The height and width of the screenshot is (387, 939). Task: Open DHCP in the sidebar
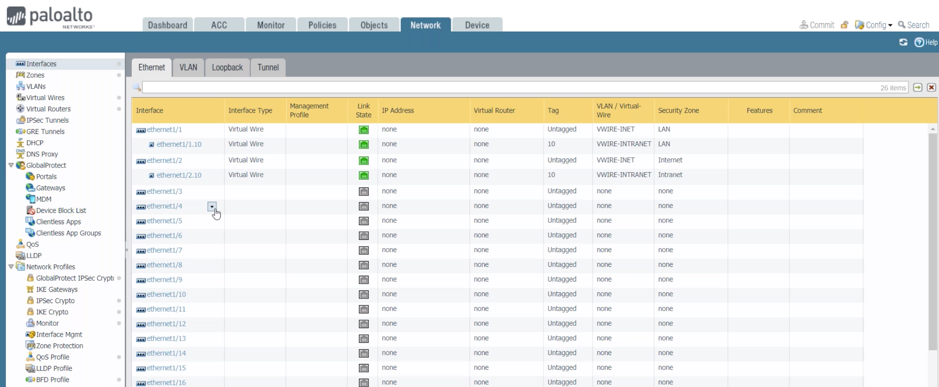[x=35, y=143]
